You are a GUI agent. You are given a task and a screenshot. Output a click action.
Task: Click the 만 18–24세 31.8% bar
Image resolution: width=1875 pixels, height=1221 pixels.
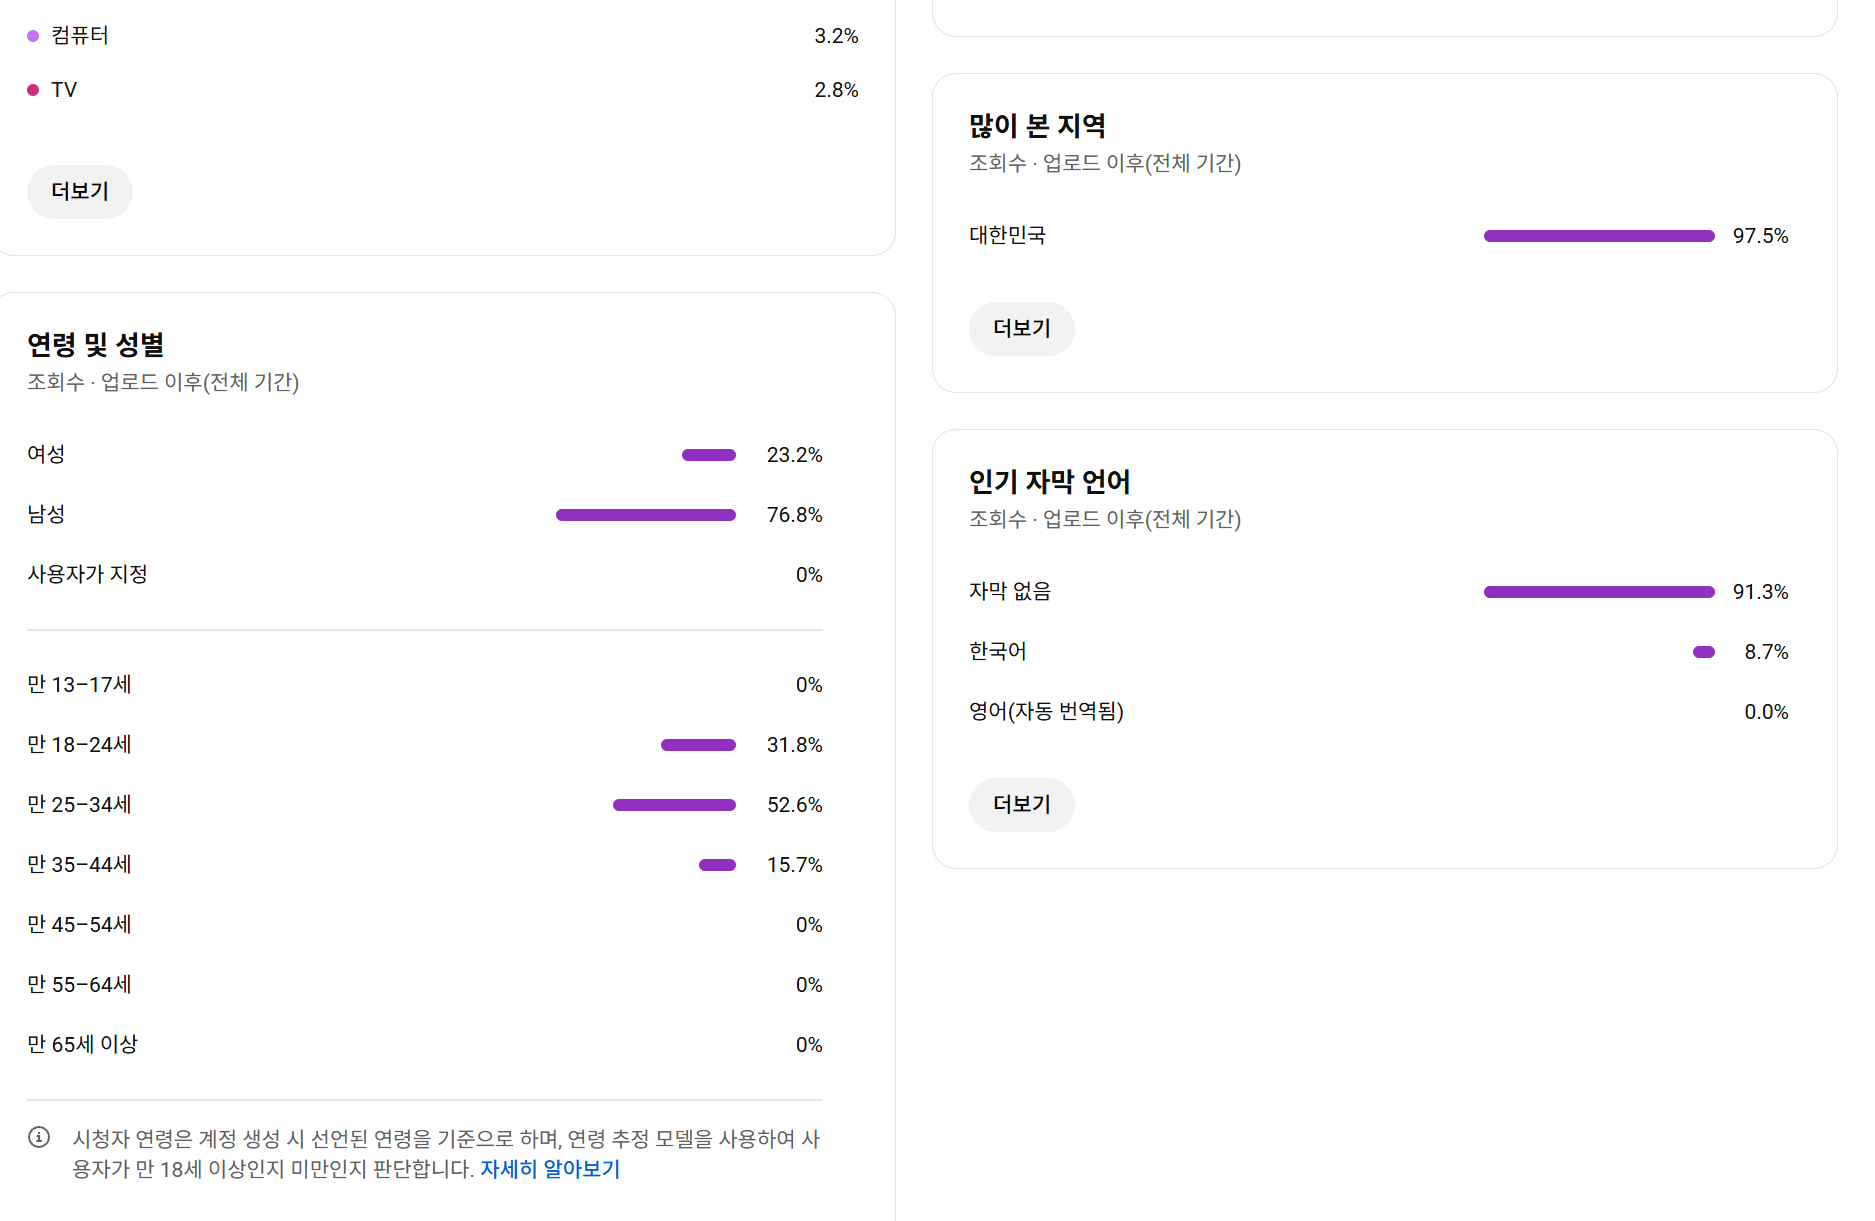(x=698, y=745)
